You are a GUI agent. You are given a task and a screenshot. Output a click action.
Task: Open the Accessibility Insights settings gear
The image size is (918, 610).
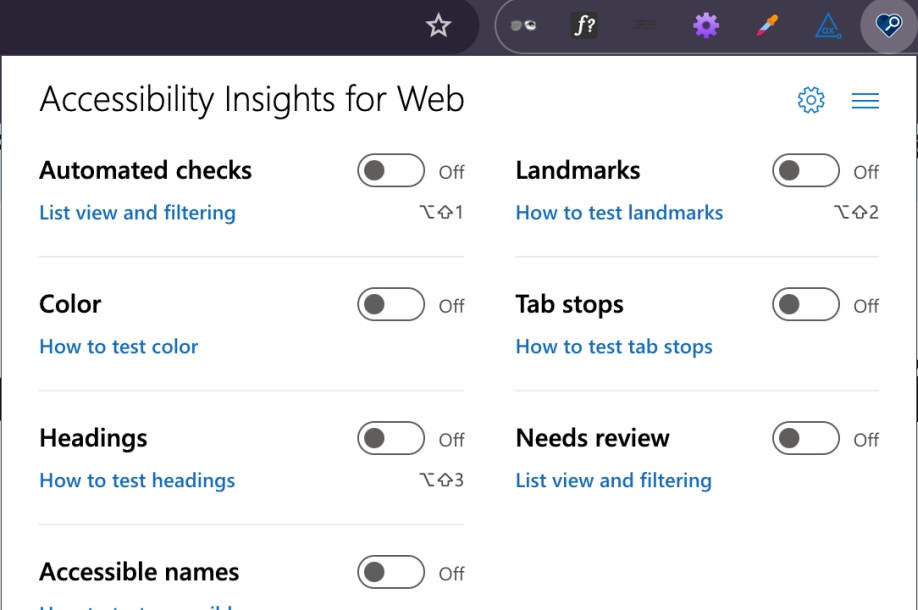pyautogui.click(x=811, y=100)
